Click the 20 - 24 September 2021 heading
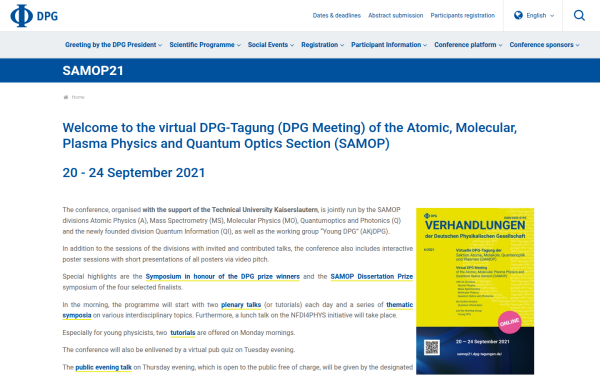Viewport: 600px width, 375px height. 134,173
